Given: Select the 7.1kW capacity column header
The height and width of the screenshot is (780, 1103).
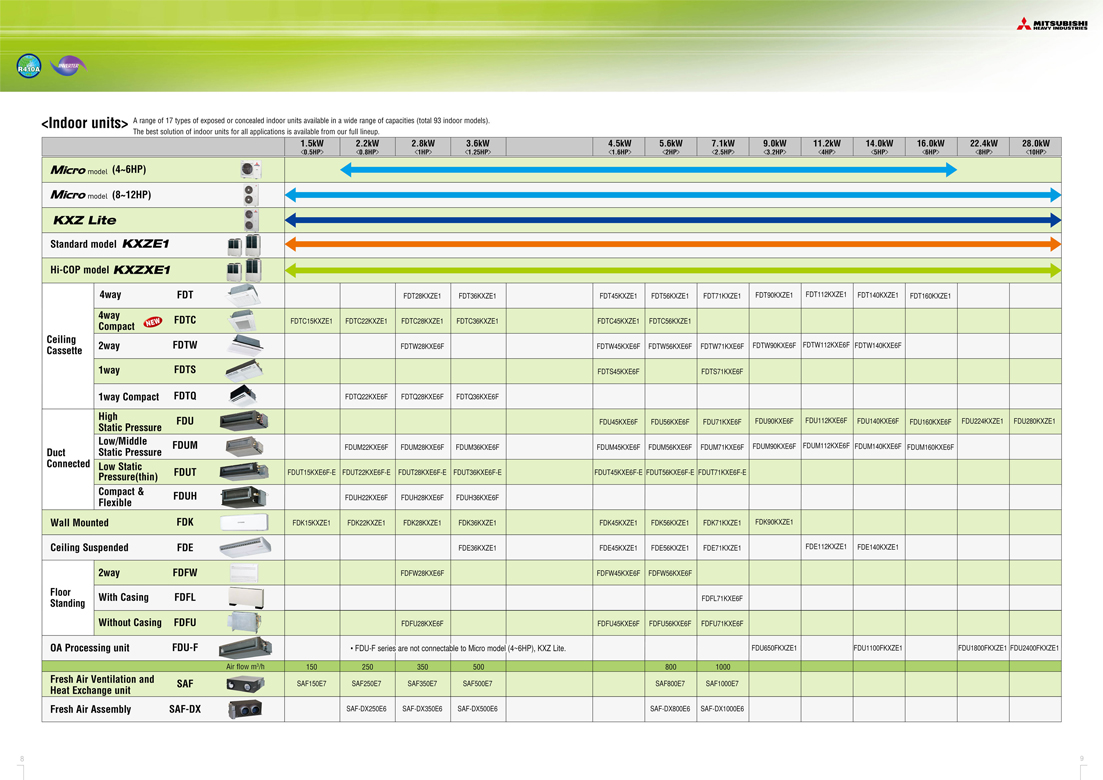Looking at the screenshot, I should (722, 147).
